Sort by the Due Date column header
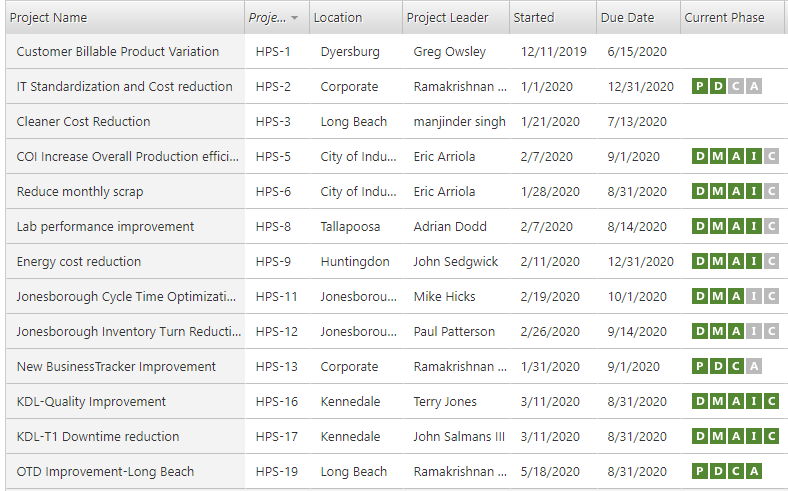Viewport: 788px width, 491px height. click(627, 17)
